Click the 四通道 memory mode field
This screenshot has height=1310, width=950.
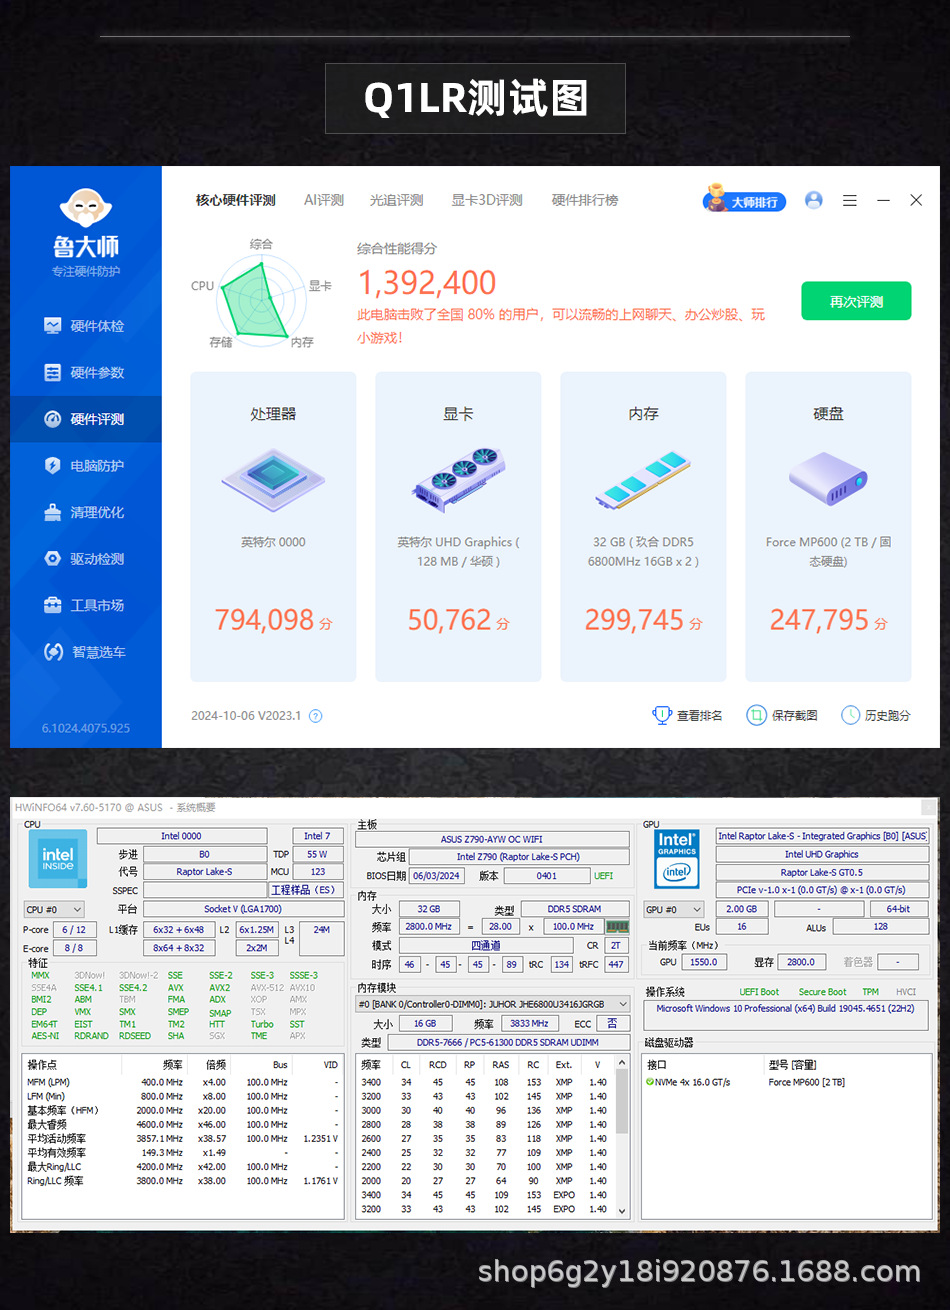click(x=485, y=945)
